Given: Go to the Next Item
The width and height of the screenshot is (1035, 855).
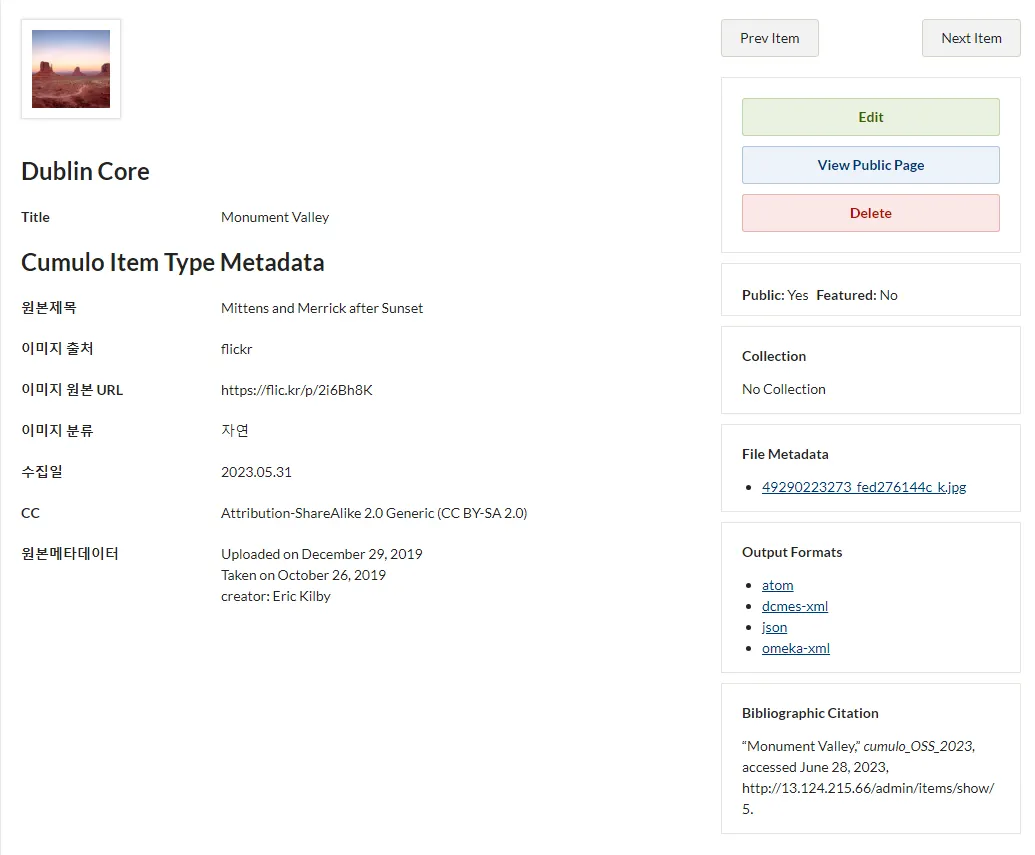Looking at the screenshot, I should [970, 38].
